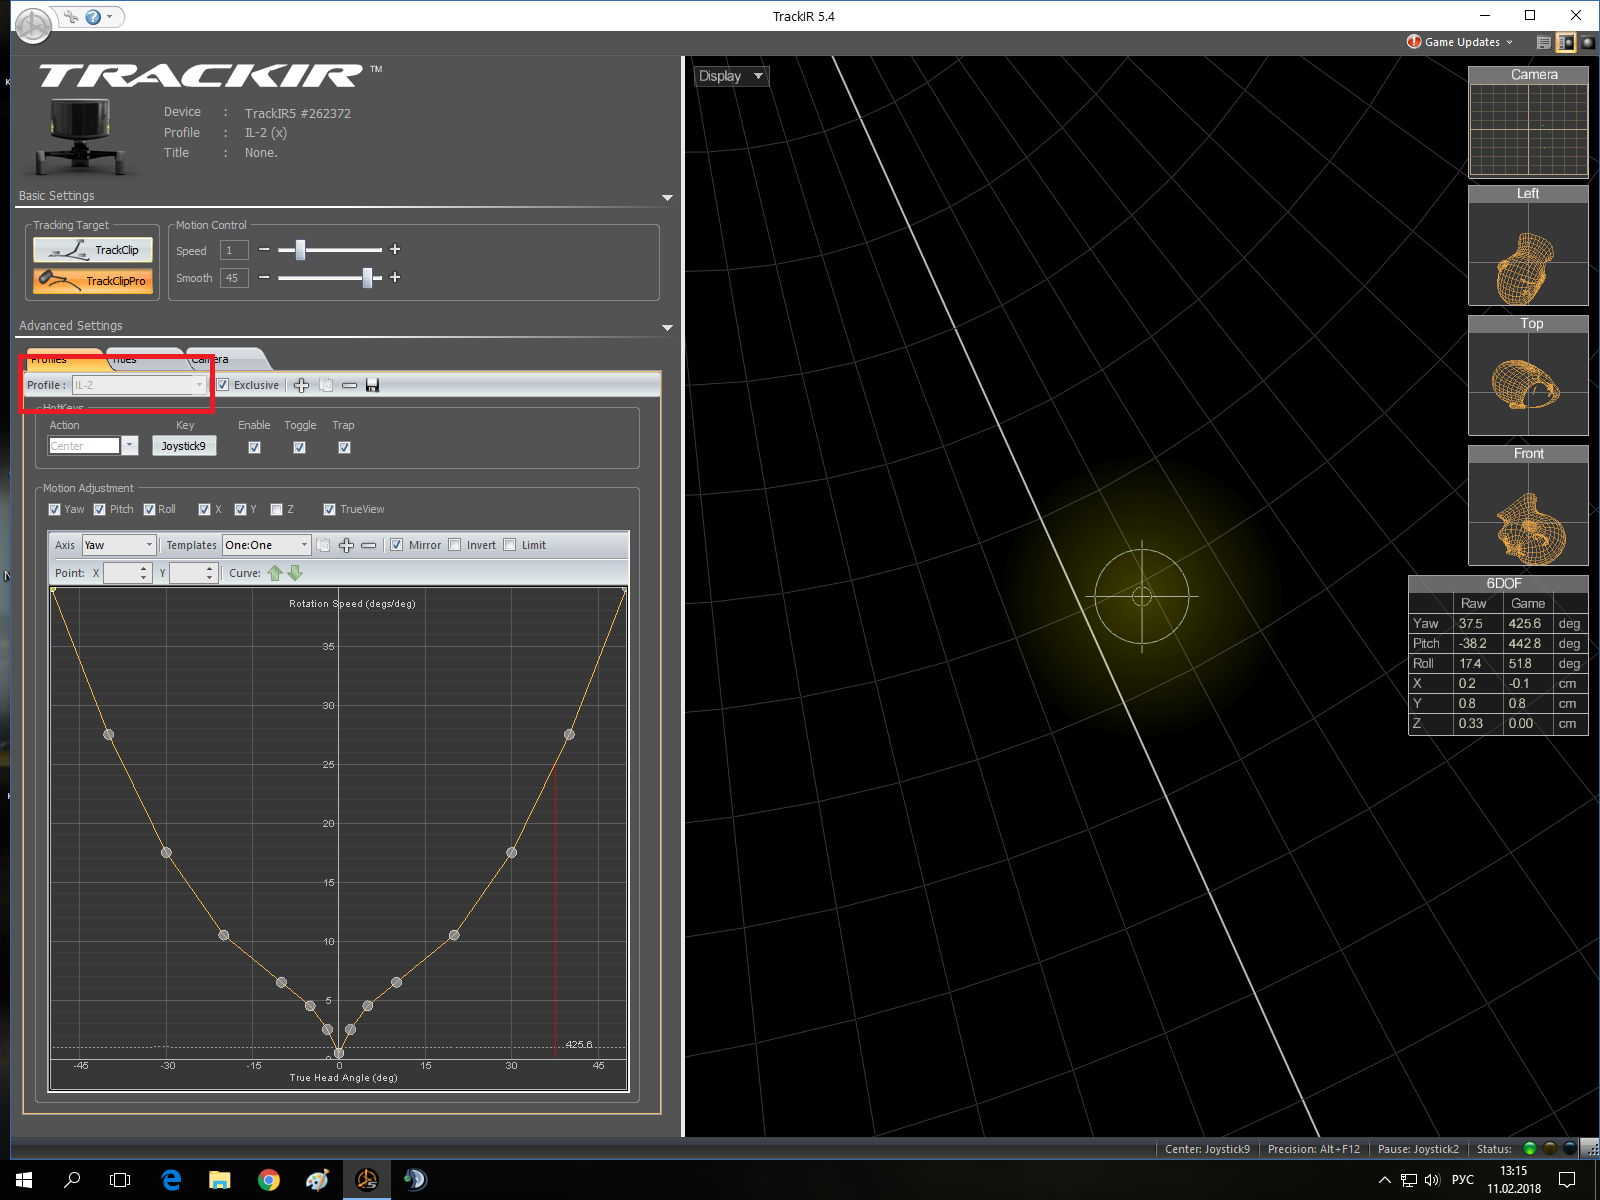Viewport: 1600px width, 1200px height.
Task: Open the Profile IL-2 dropdown
Action: 139,385
